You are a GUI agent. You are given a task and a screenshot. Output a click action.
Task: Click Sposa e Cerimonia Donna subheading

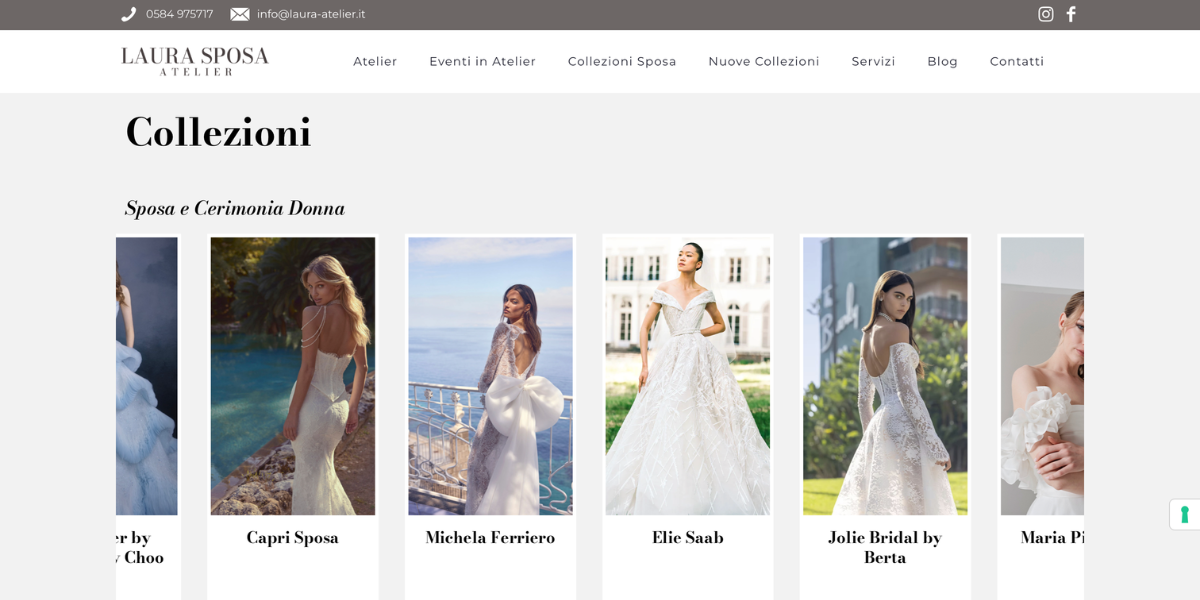coord(235,208)
